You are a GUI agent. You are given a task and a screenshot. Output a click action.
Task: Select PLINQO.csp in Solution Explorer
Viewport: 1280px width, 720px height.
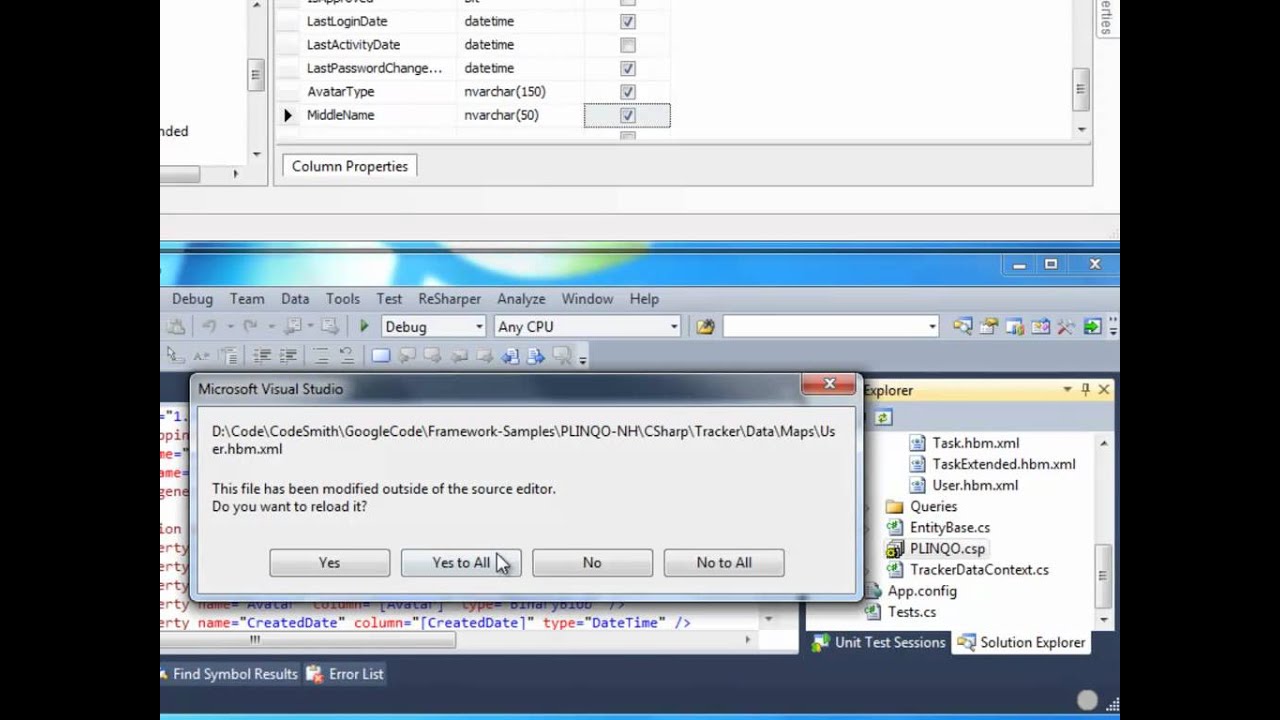(947, 549)
